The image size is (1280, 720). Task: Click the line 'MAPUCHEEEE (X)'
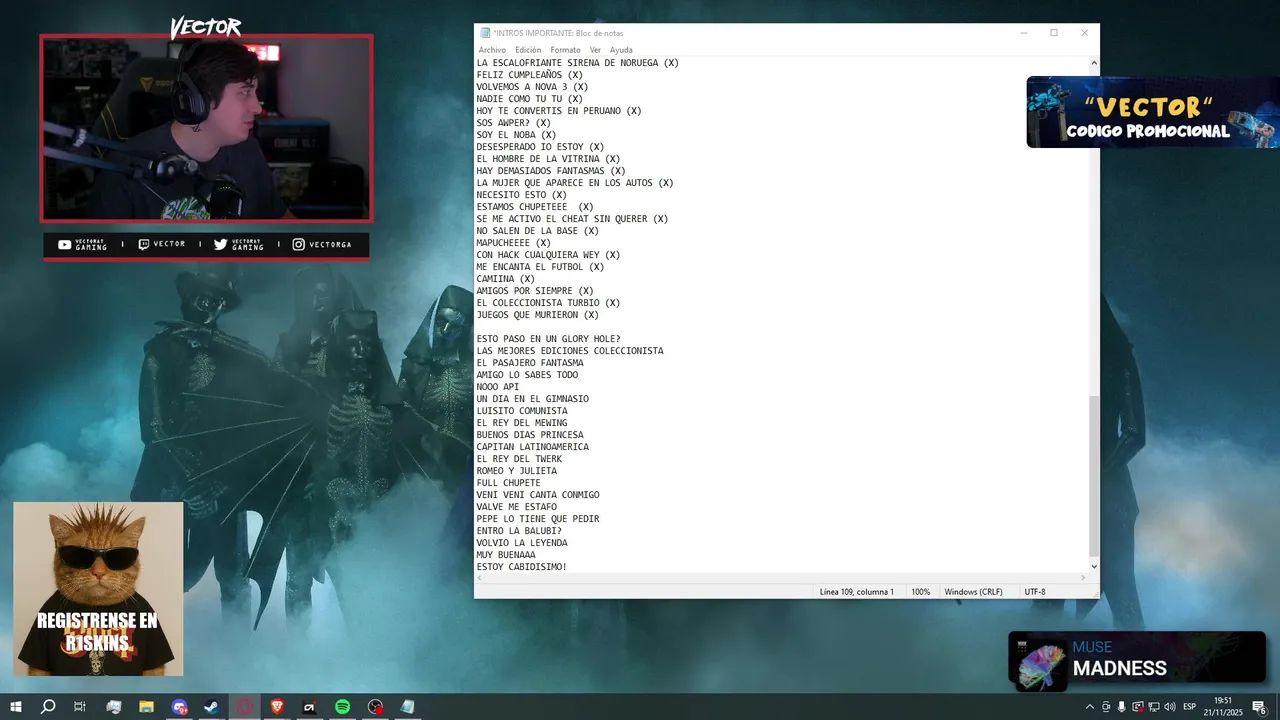click(514, 243)
